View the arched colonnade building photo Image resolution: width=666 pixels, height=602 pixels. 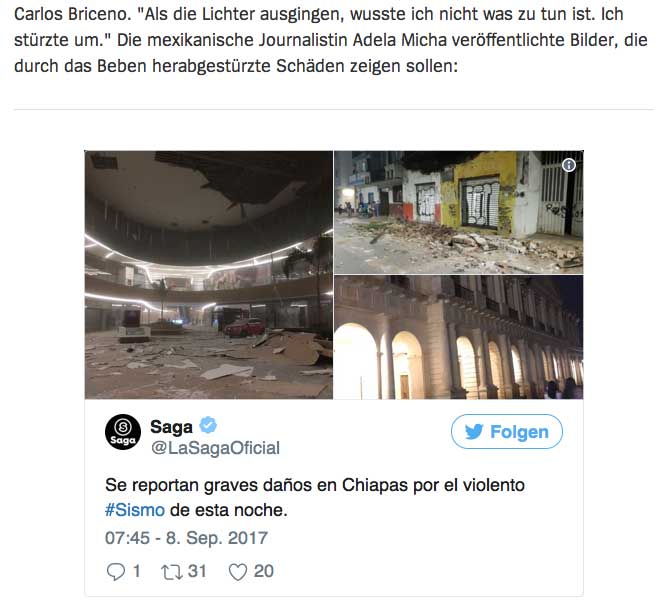tap(459, 337)
